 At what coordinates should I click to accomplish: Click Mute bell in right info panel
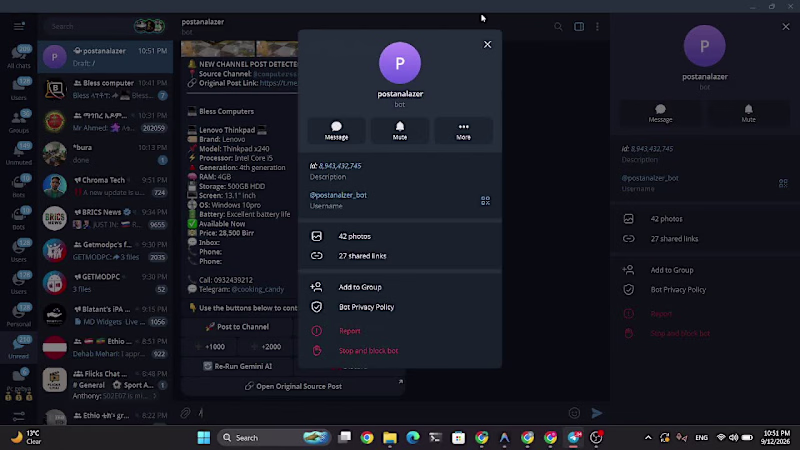[748, 113]
